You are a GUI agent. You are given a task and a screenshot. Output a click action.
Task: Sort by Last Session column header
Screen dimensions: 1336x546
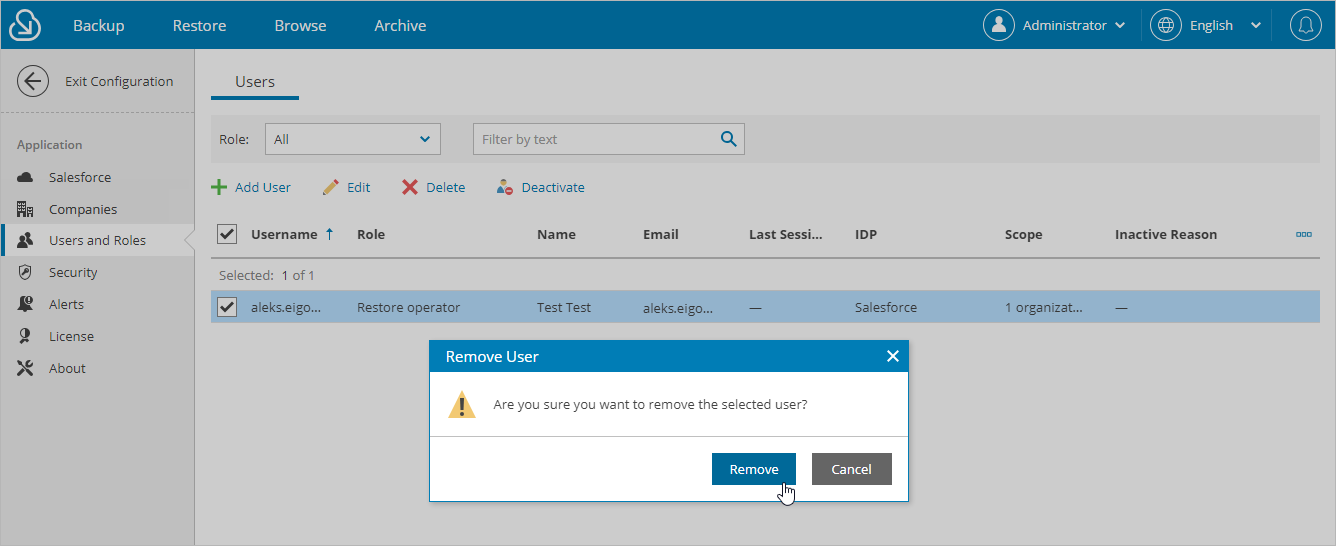tap(785, 234)
